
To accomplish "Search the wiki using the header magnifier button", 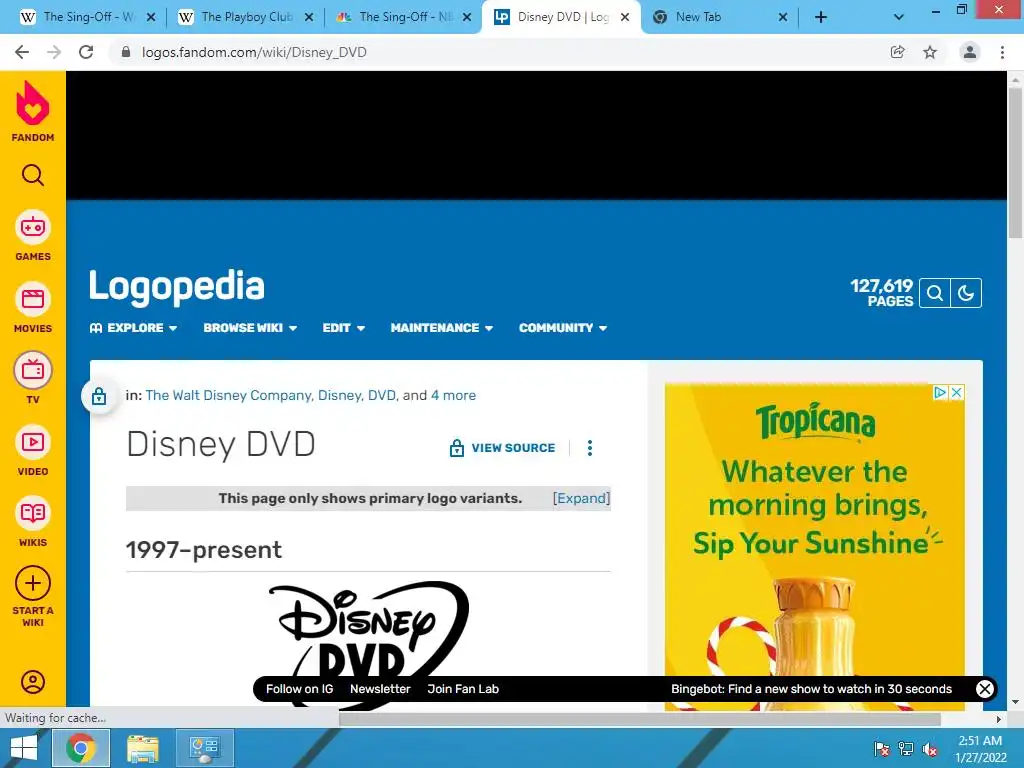I will [x=935, y=293].
